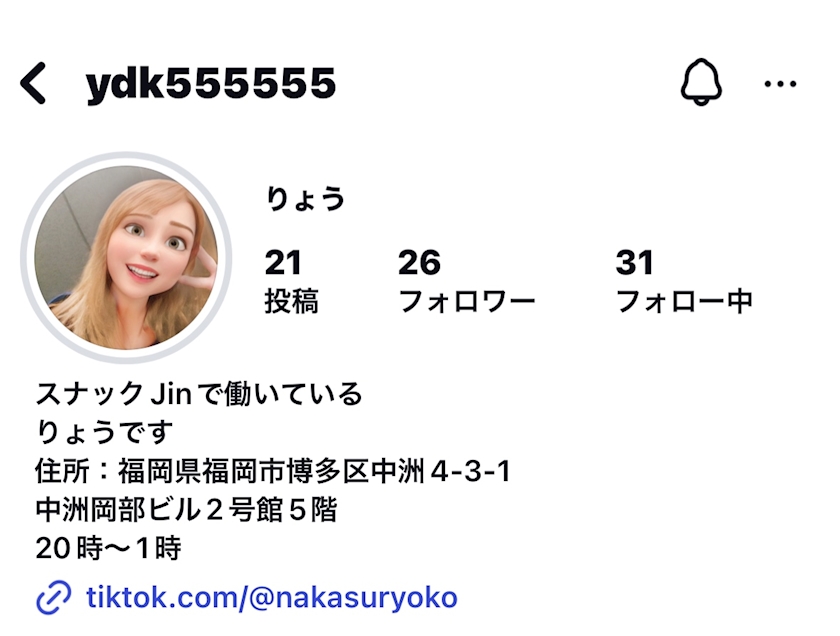This screenshot has height=636, width=840.
Task: View the cartoon-filter profile picture
Action: pyautogui.click(x=126, y=258)
